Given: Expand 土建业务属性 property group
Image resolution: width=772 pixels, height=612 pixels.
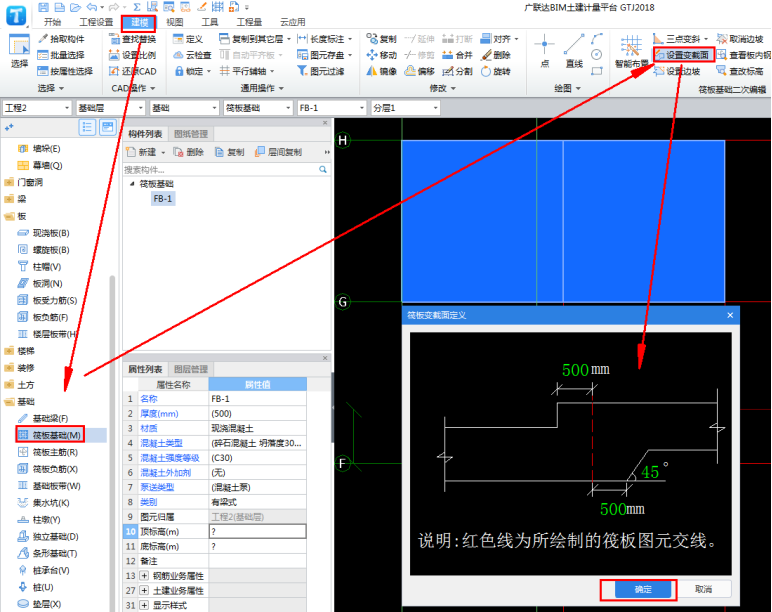Looking at the screenshot, I should 144,590.
